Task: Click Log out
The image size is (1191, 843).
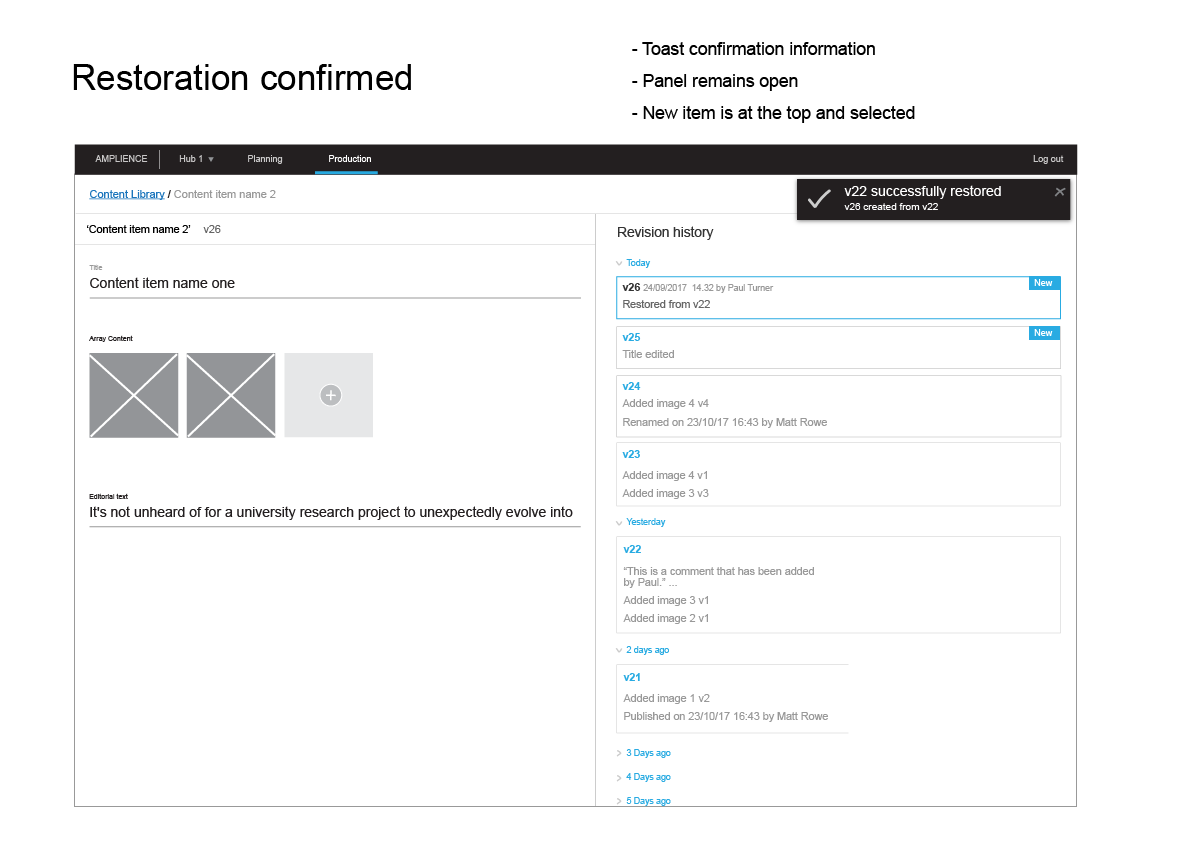Action: pos(1047,159)
